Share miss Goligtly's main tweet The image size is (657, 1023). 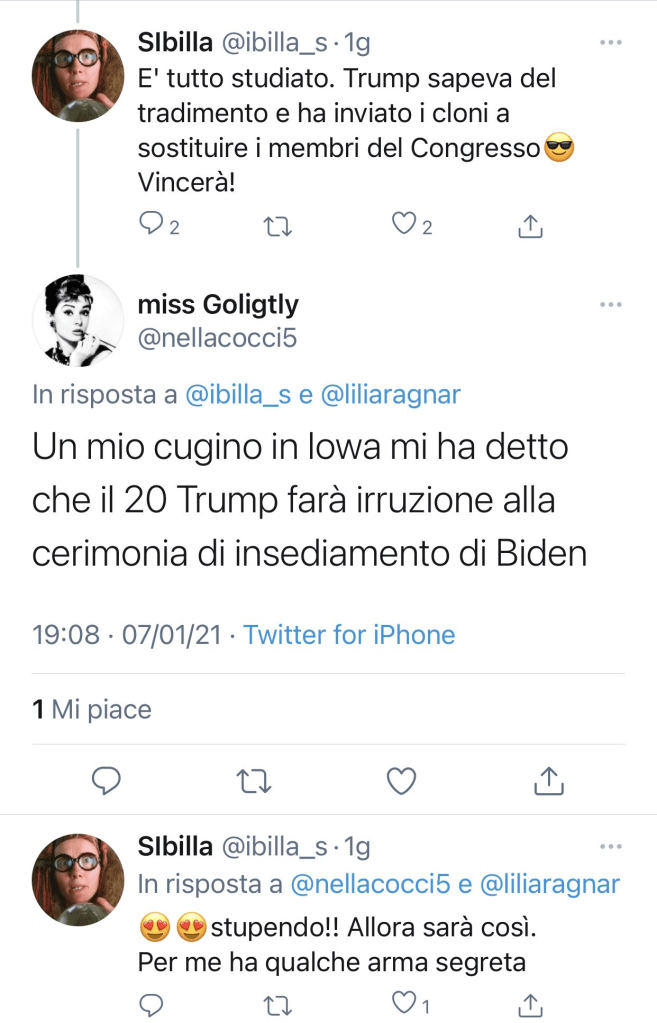coord(547,780)
